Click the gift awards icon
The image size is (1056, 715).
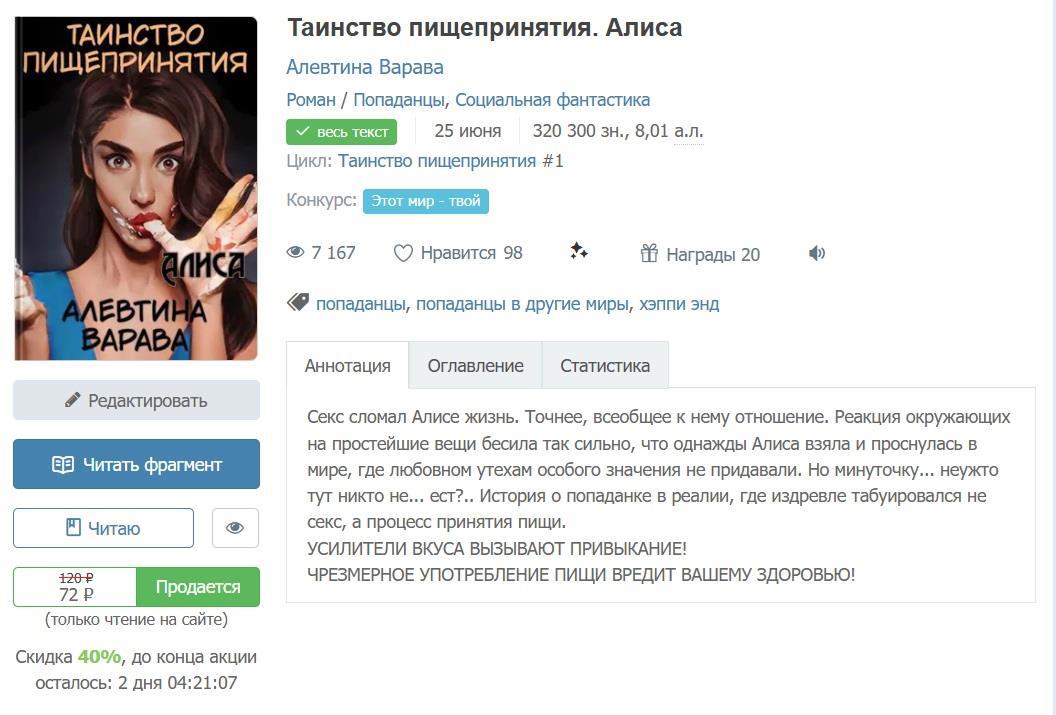tap(649, 253)
